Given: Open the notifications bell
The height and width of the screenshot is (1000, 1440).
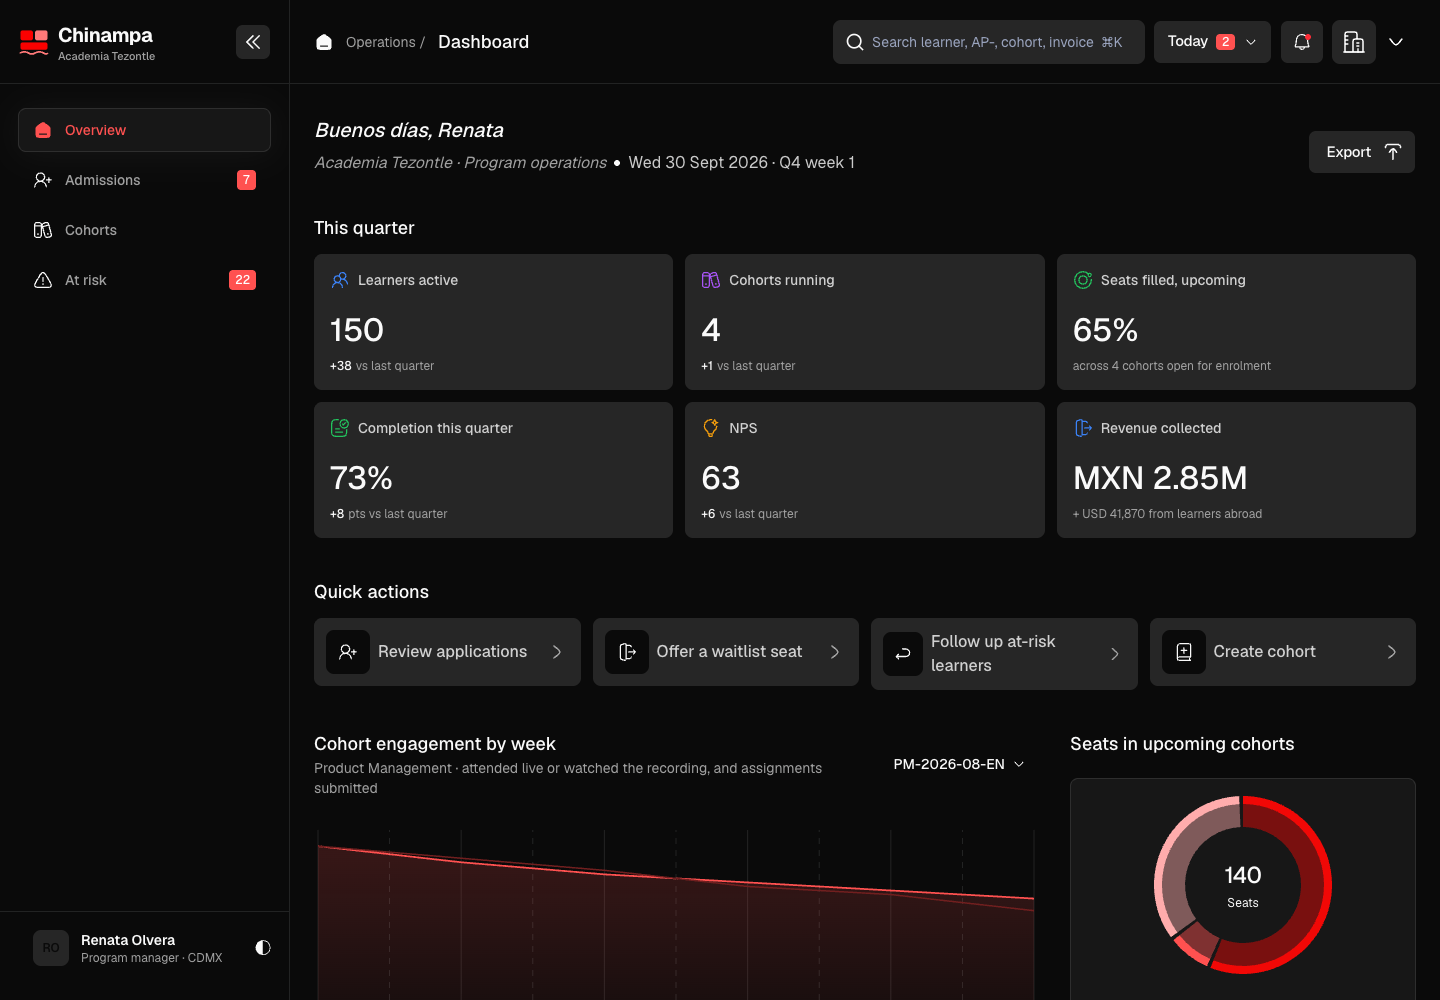Looking at the screenshot, I should click(1302, 42).
